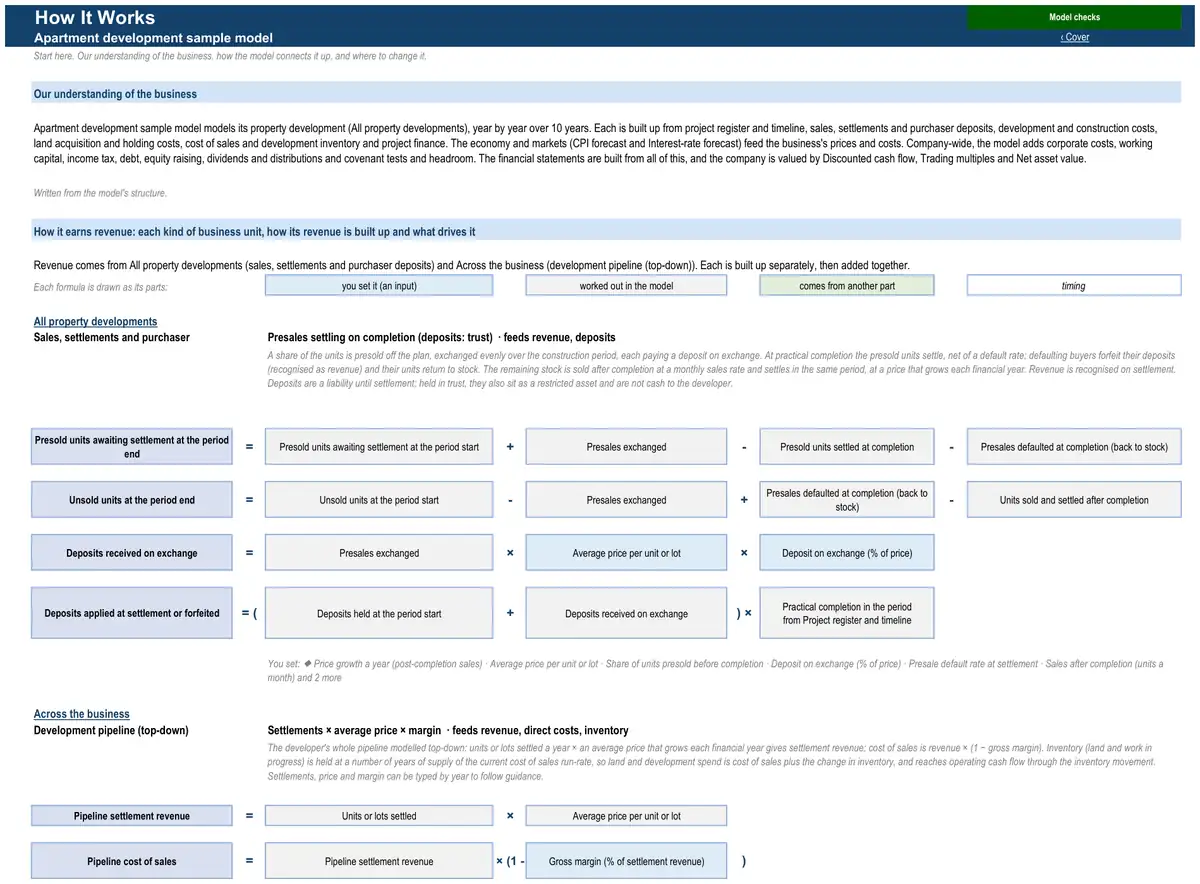
Task: Follow the Across the business link
Action: pos(82,714)
